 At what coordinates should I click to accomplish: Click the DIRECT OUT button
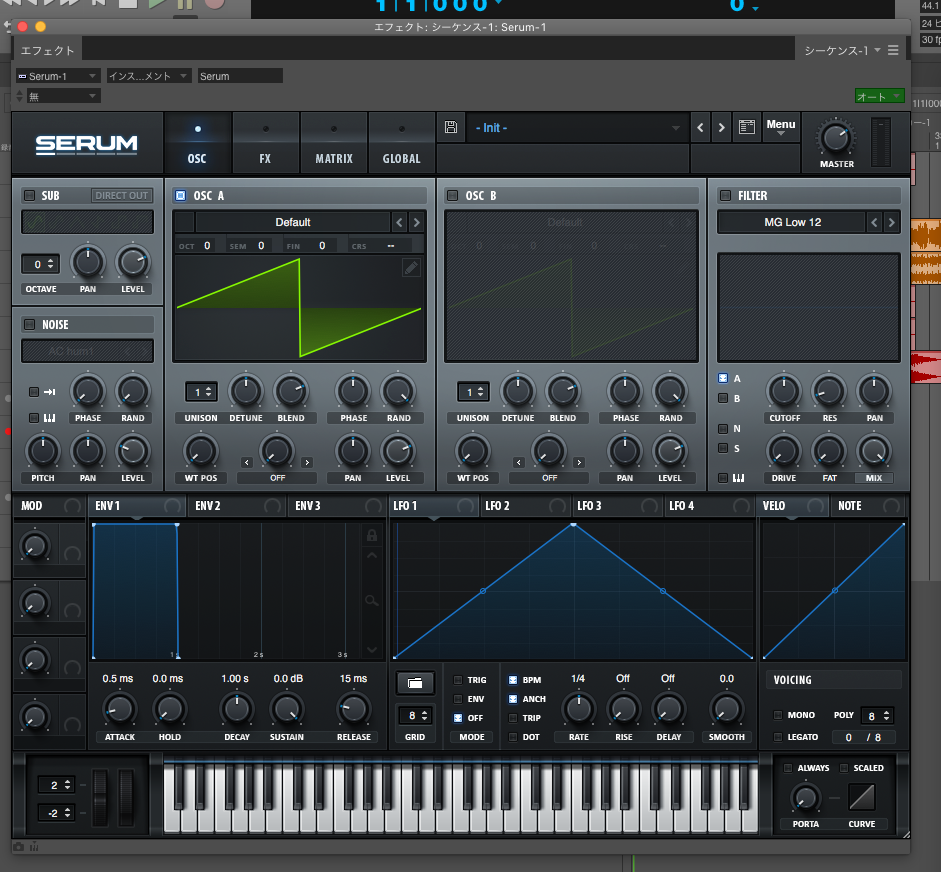[x=122, y=195]
